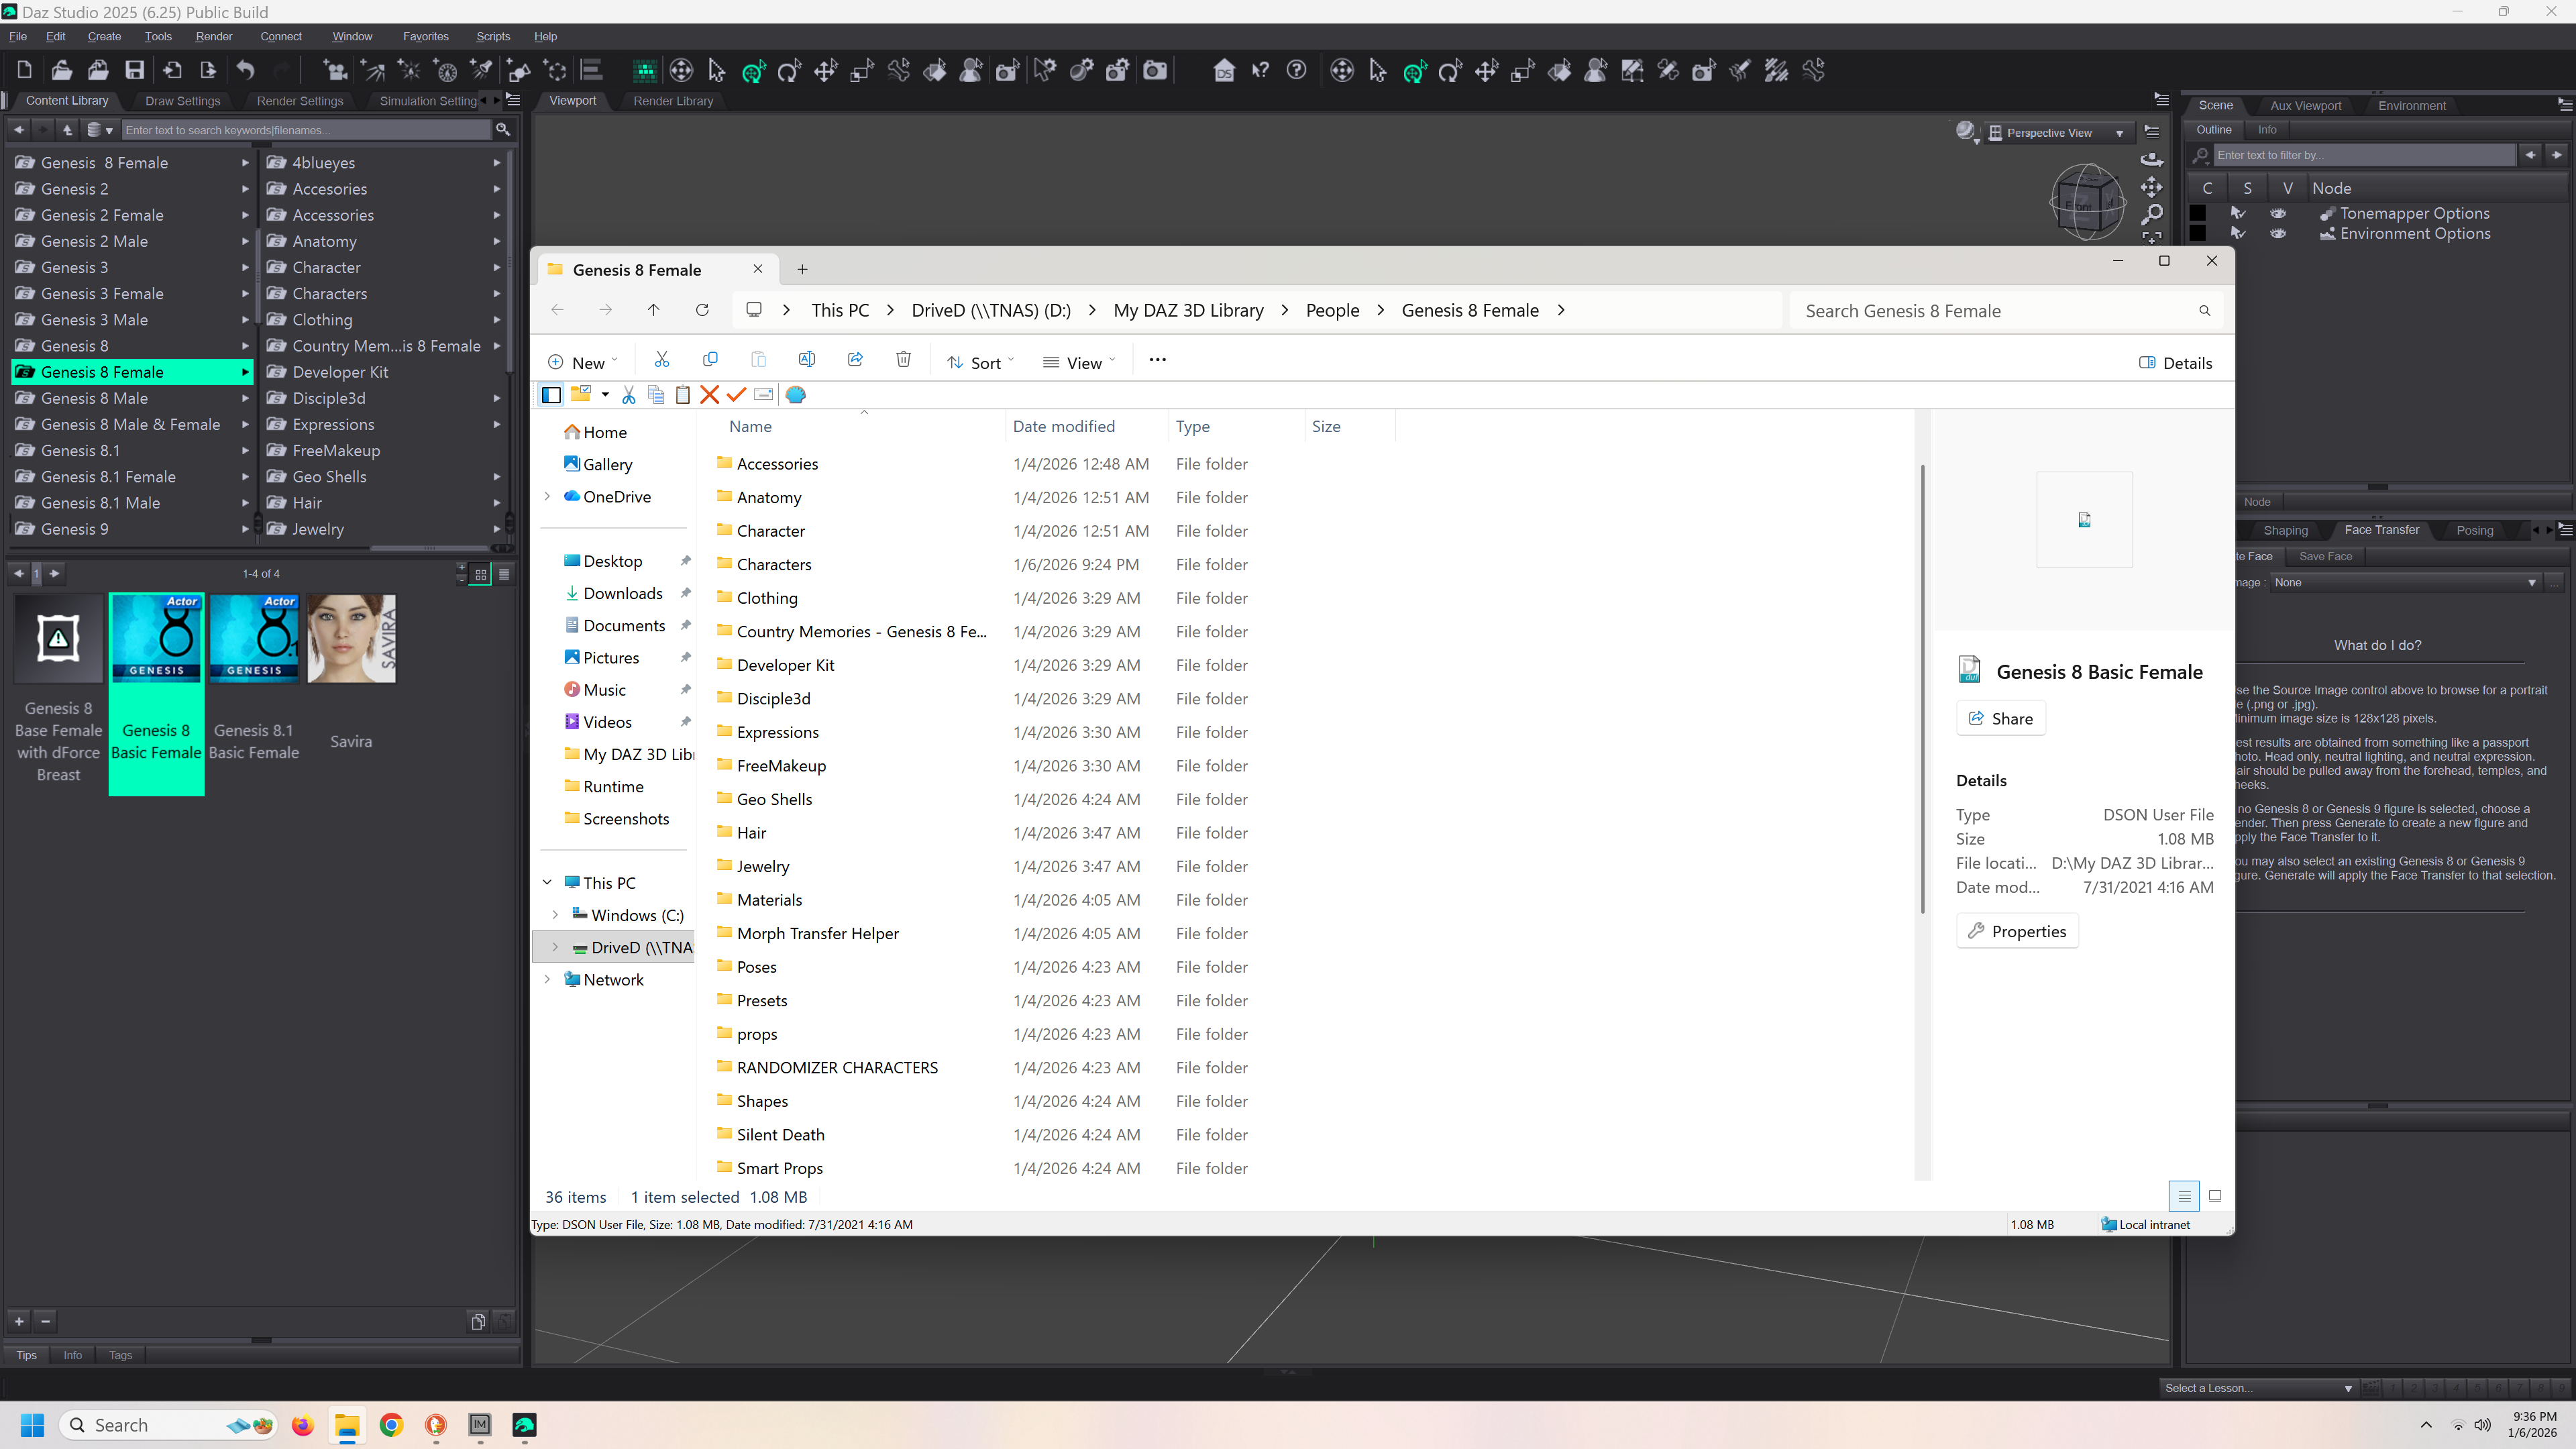Viewport: 2576px width, 1449px height.
Task: Expand the OneDrive tree node
Action: coord(547,497)
